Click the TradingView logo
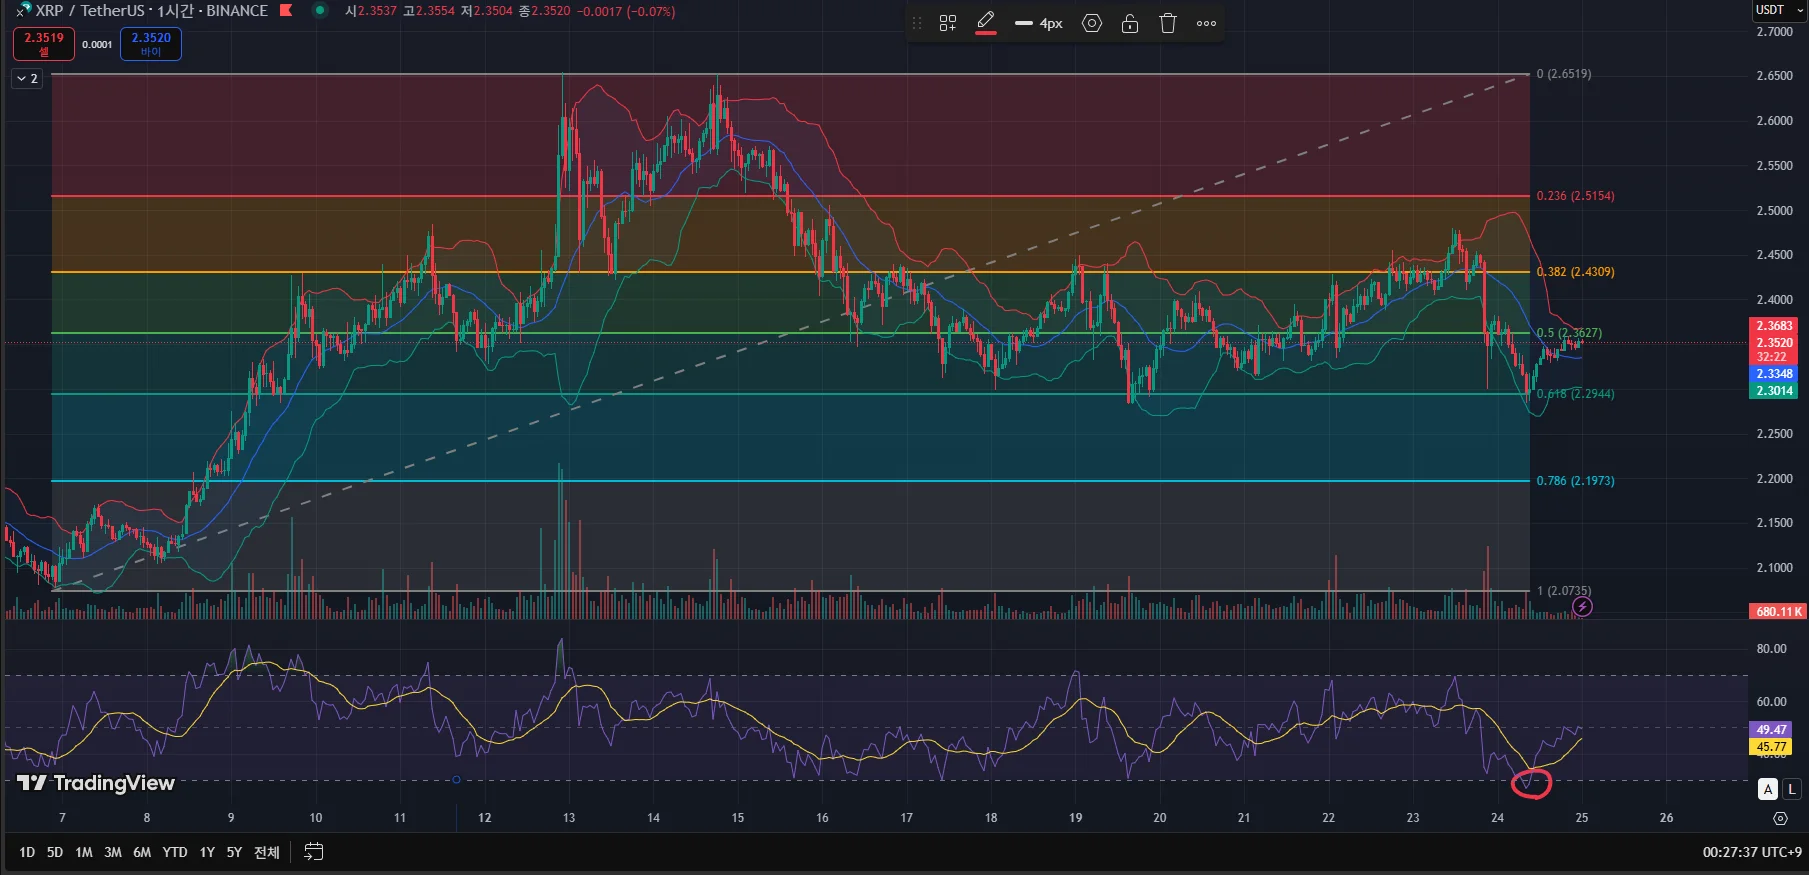The height and width of the screenshot is (875, 1809). pyautogui.click(x=96, y=783)
